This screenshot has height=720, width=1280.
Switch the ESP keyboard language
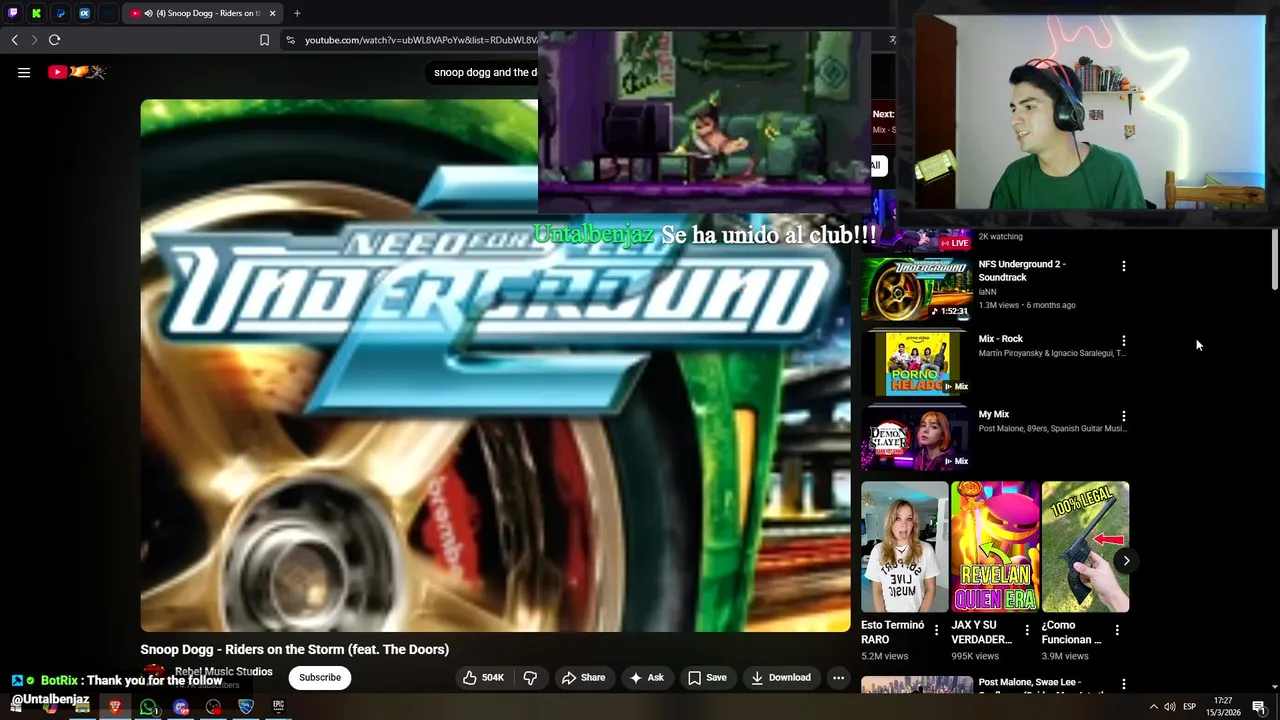pos(1189,707)
